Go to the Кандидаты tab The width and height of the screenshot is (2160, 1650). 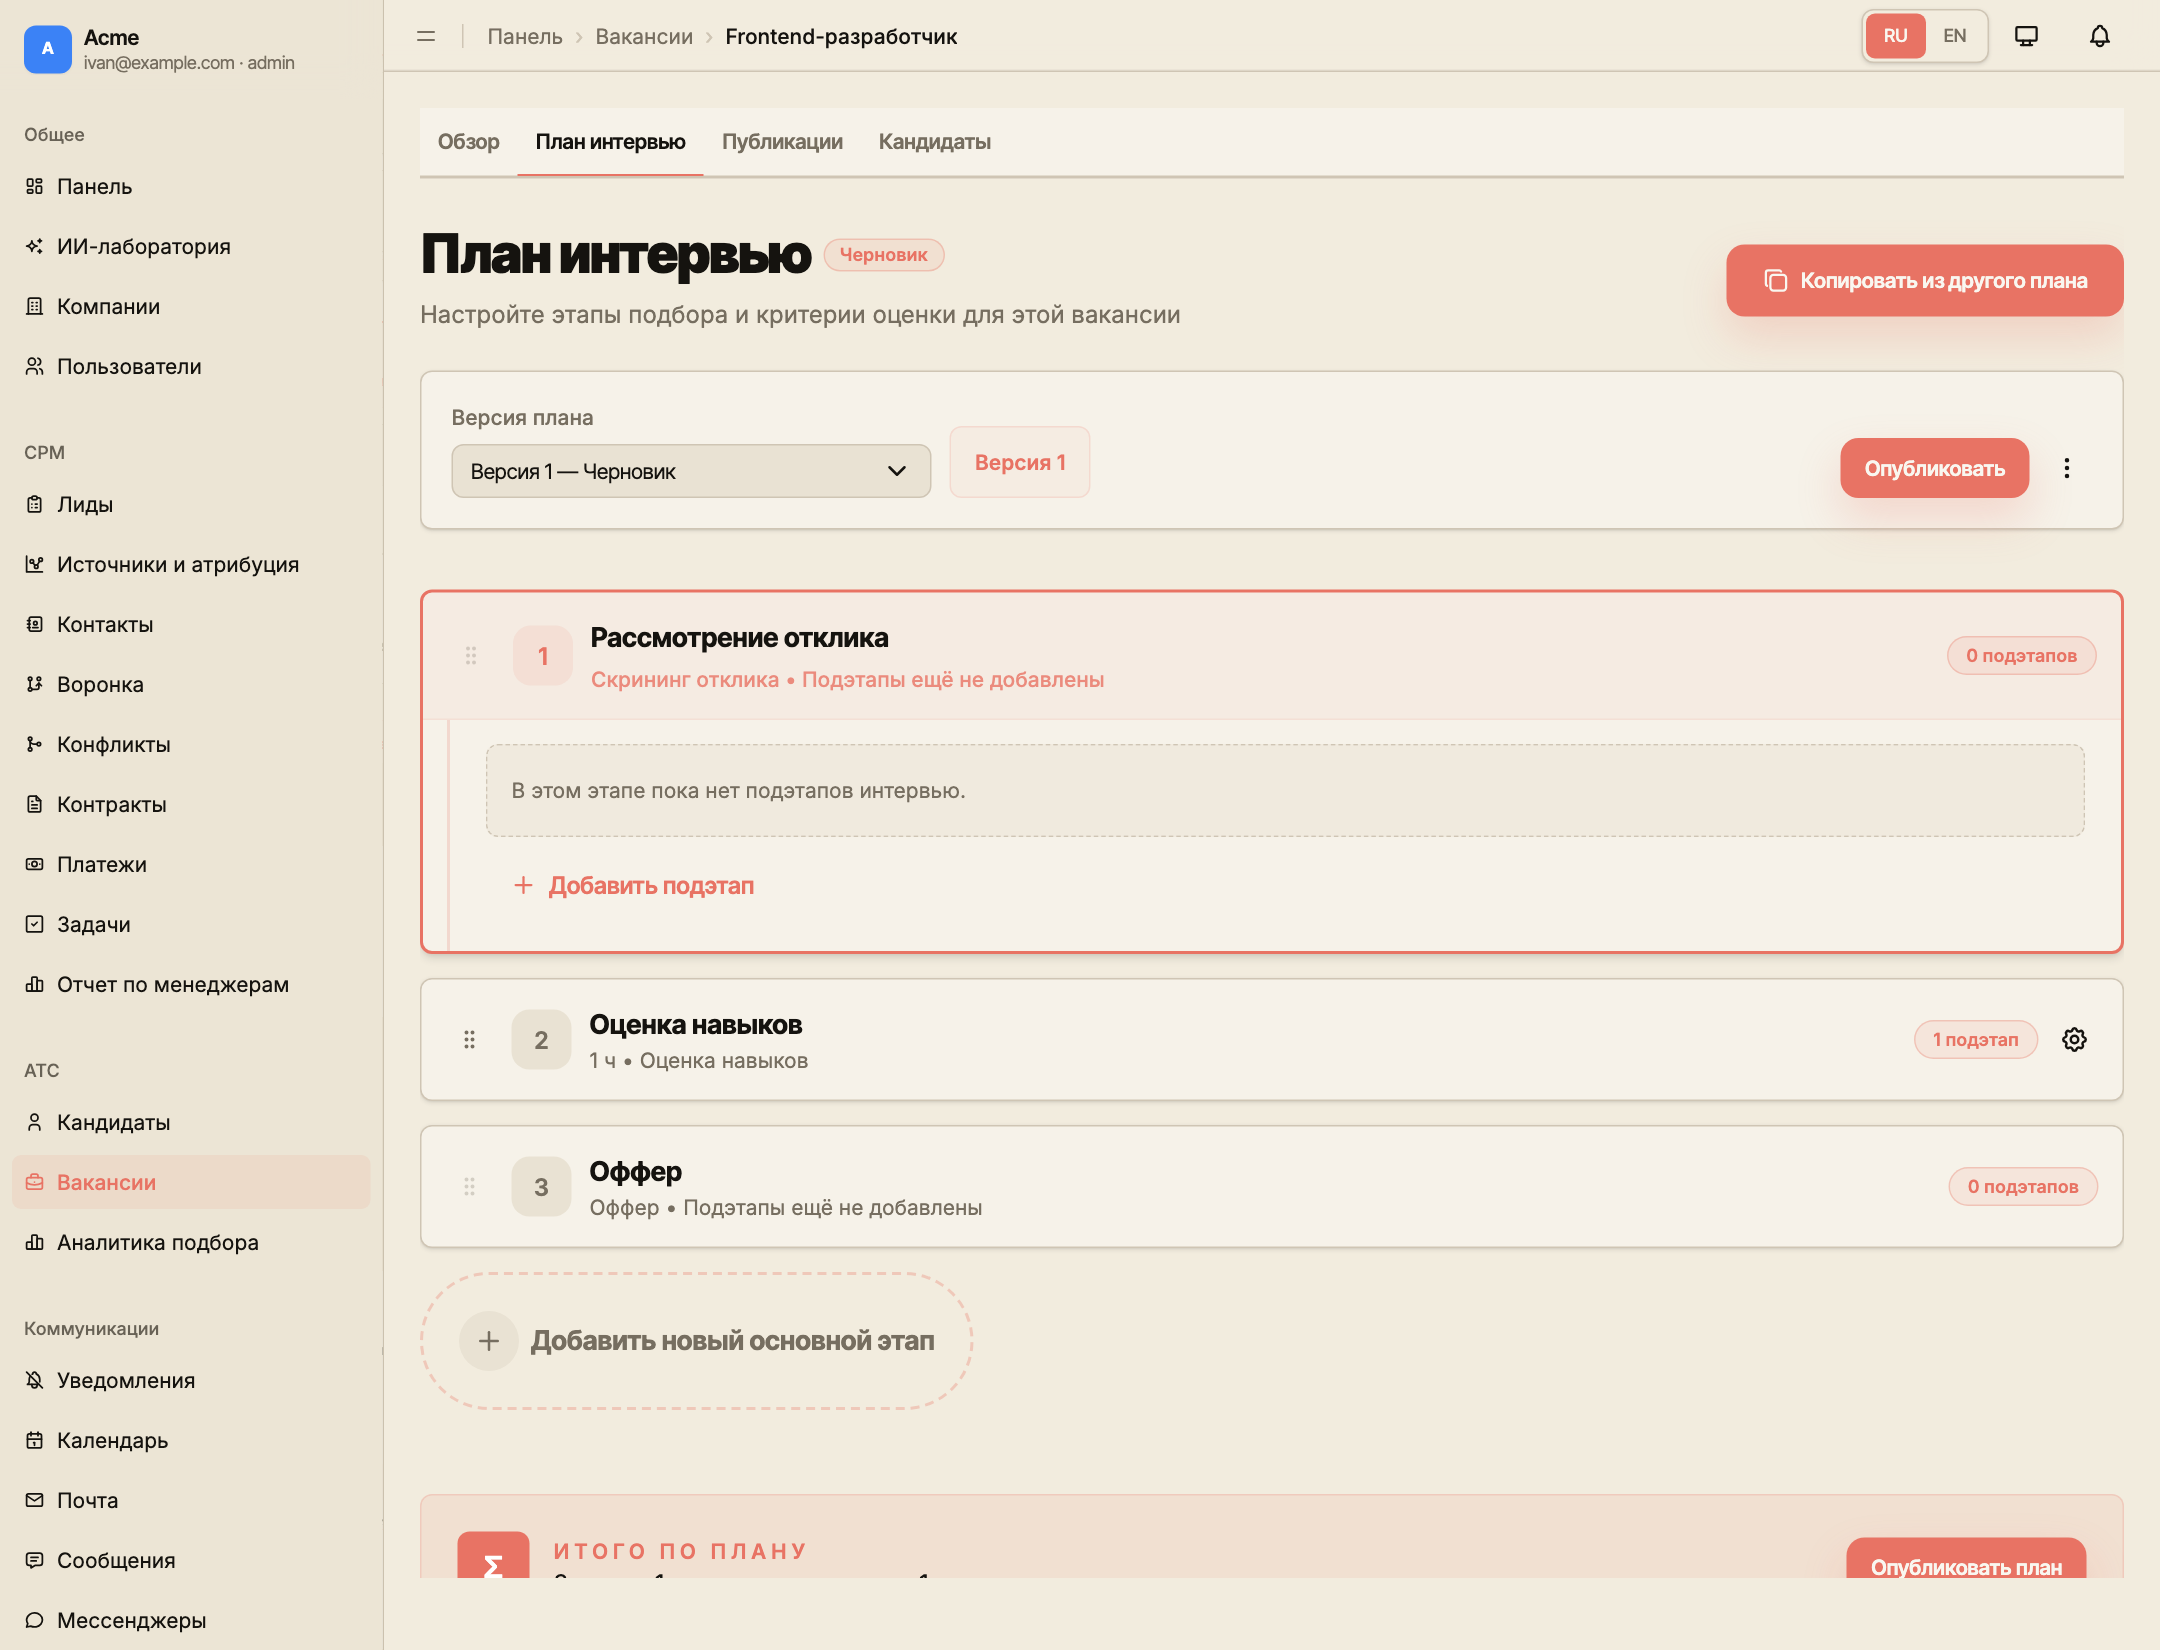click(x=934, y=142)
